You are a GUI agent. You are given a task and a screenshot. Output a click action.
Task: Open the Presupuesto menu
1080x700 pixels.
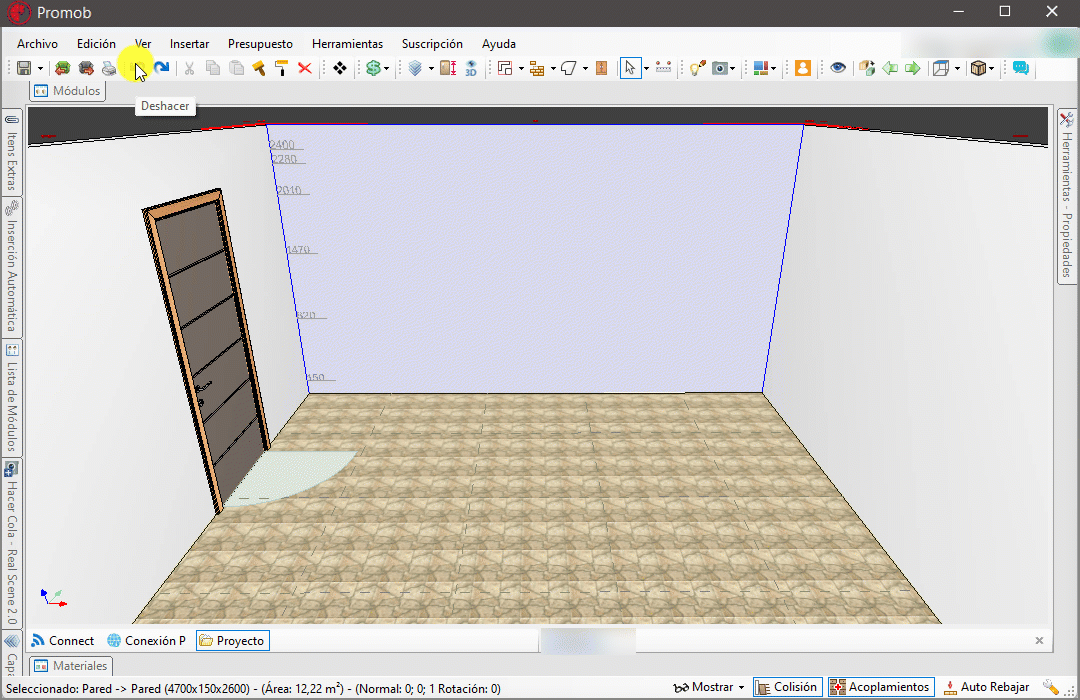(x=260, y=43)
